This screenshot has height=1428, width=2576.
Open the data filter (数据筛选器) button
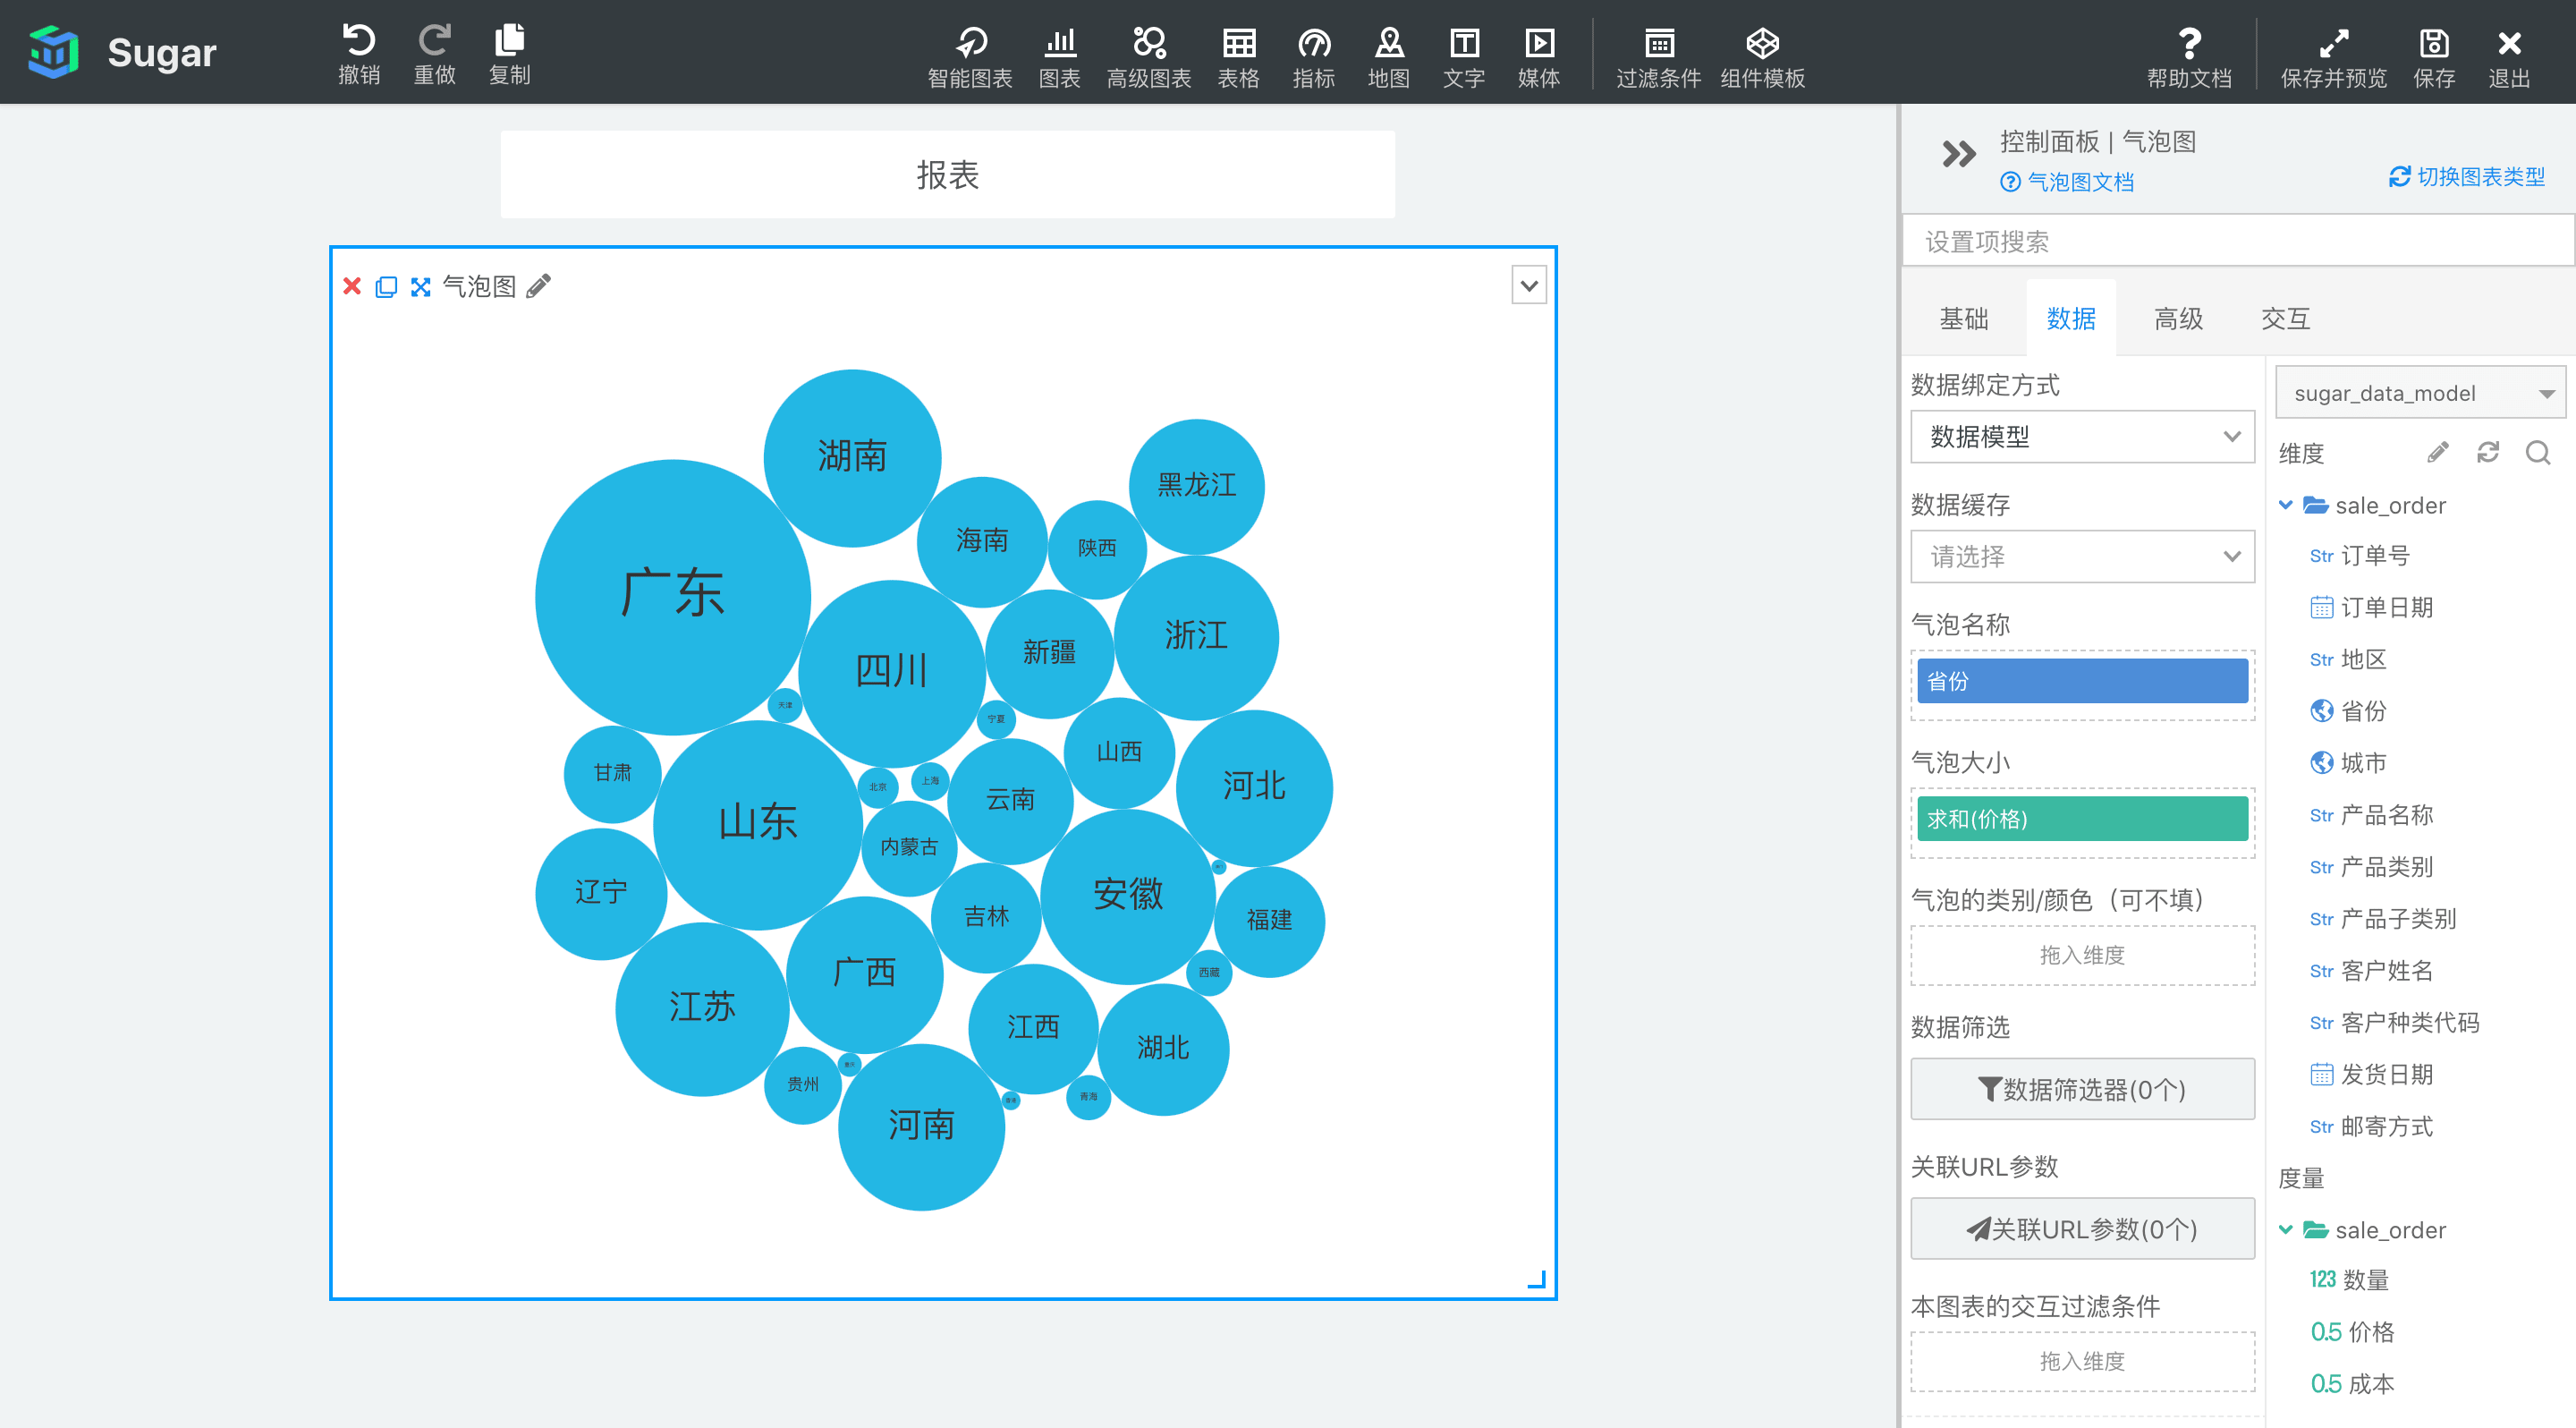2082,1089
